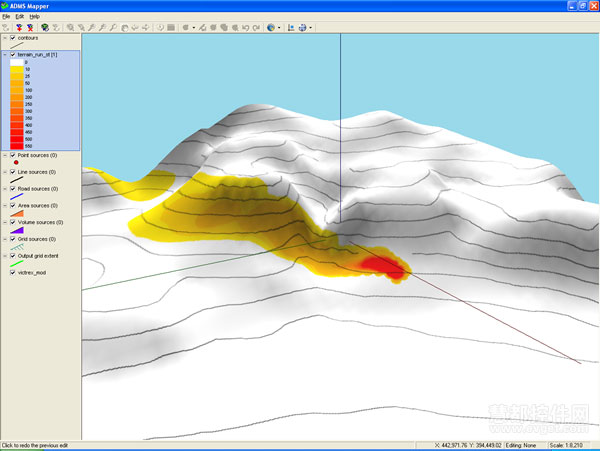Select the Output grid extent layer label
Viewport: 600px width, 451px height.
click(38, 256)
